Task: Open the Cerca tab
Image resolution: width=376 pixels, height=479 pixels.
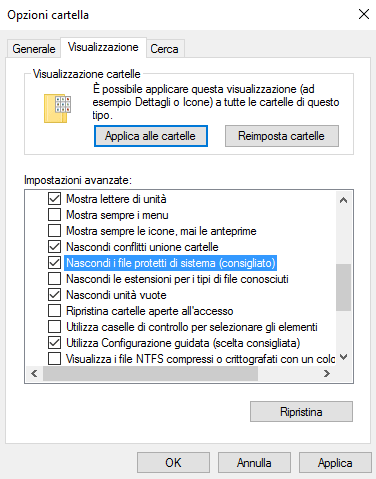Action: [x=164, y=49]
